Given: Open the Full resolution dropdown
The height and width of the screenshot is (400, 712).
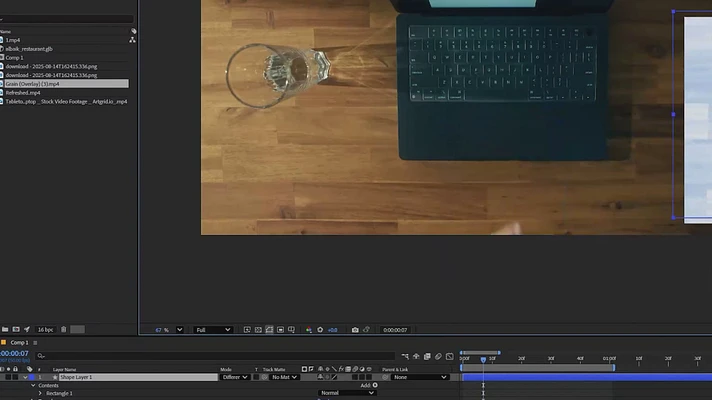Looking at the screenshot, I should pos(213,330).
